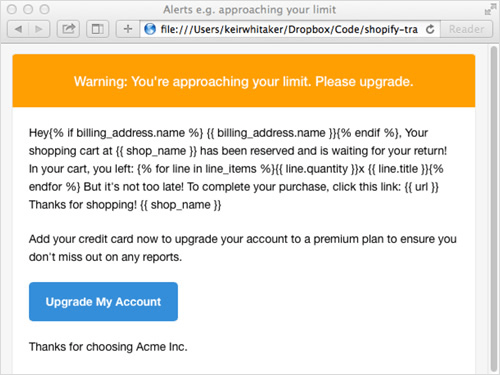Image resolution: width=500 pixels, height=375 pixels.
Task: Go forward with the right arrow button
Action: tap(39, 29)
